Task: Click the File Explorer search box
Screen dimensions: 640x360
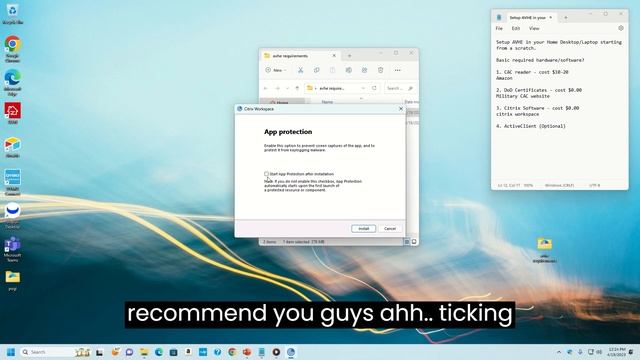Action: 400,88
